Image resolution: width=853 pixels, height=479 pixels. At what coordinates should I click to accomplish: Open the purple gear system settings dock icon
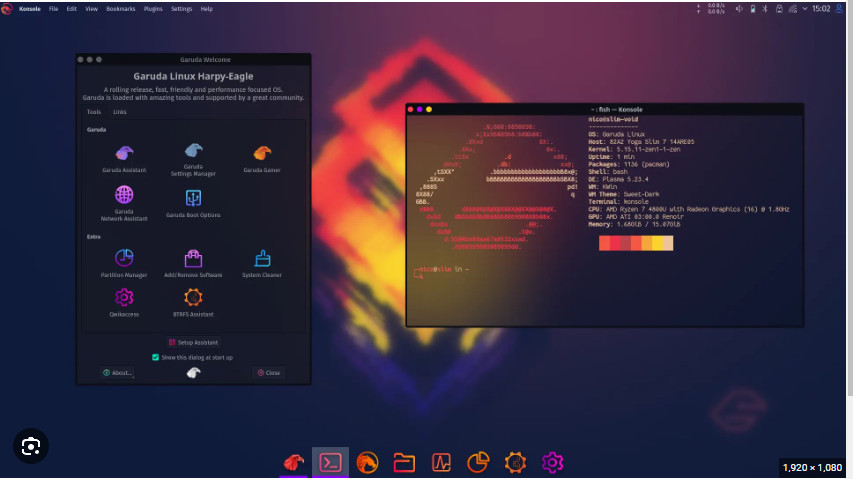click(552, 463)
